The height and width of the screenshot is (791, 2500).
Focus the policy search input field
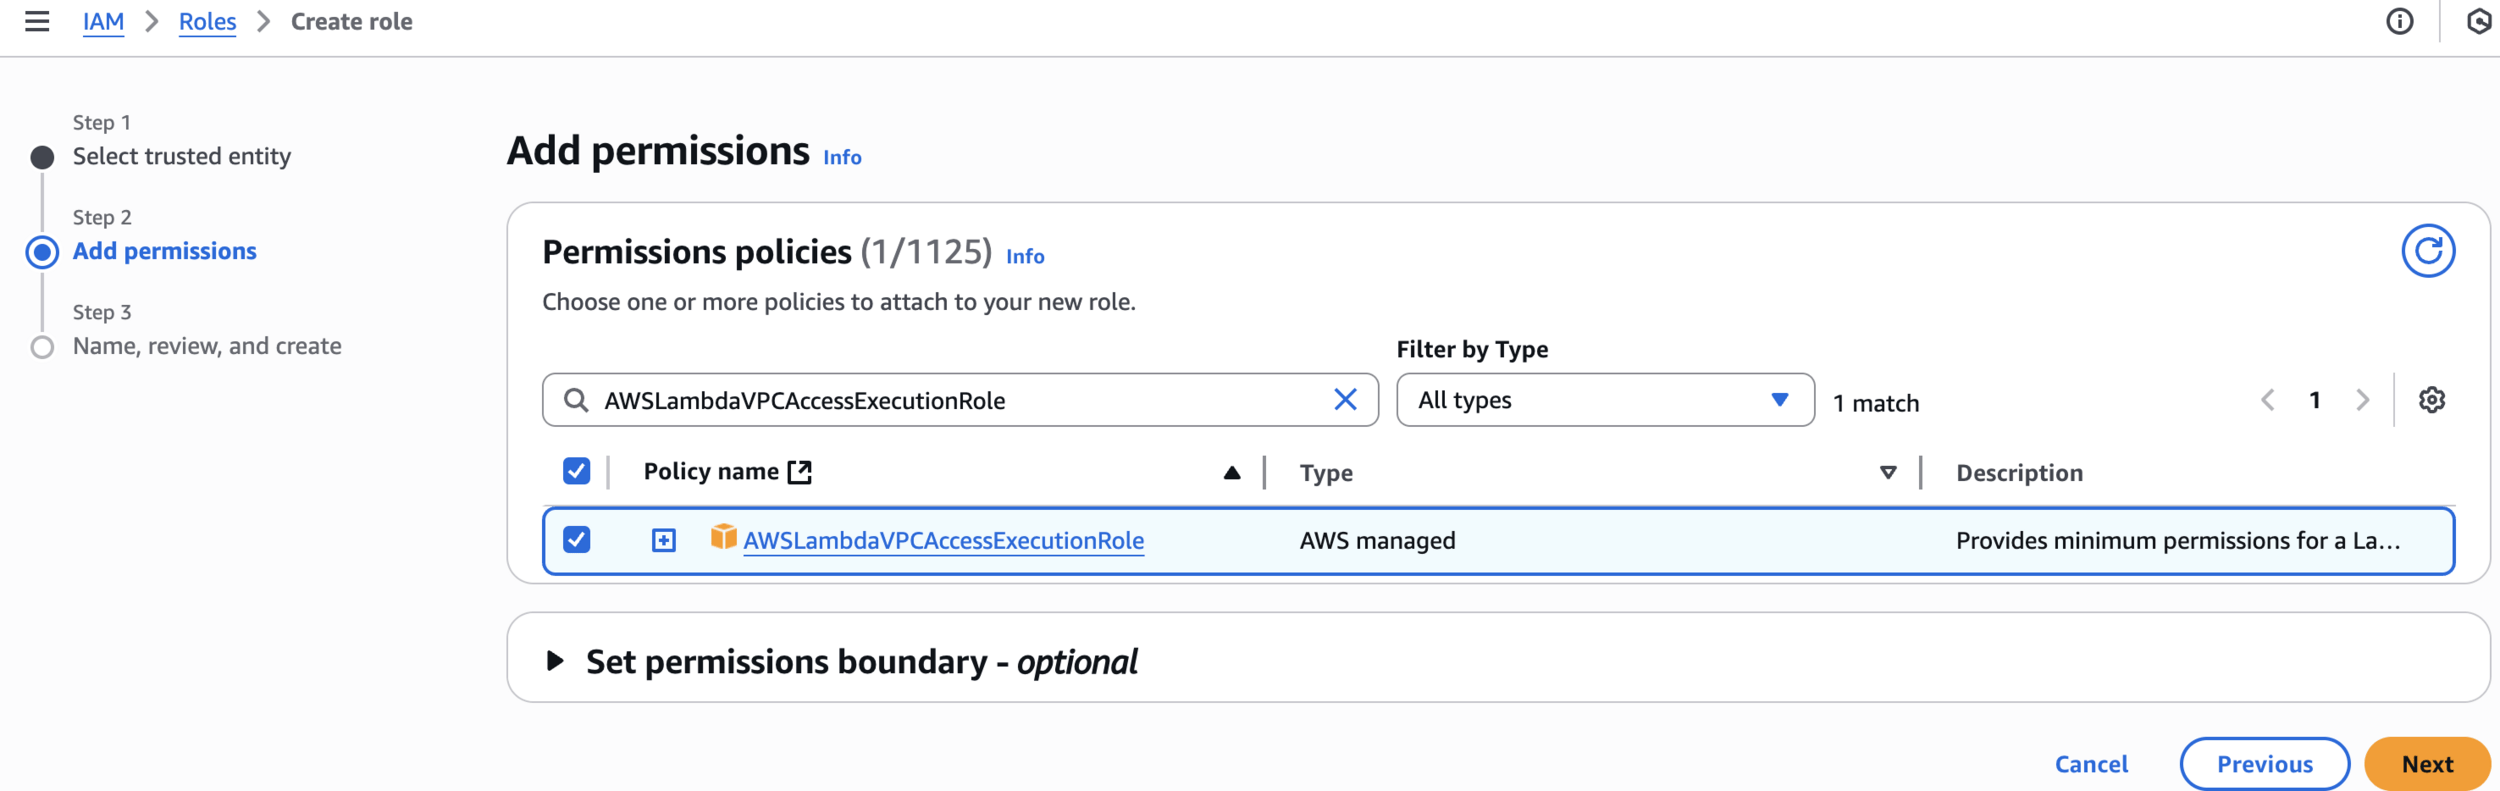coord(960,400)
